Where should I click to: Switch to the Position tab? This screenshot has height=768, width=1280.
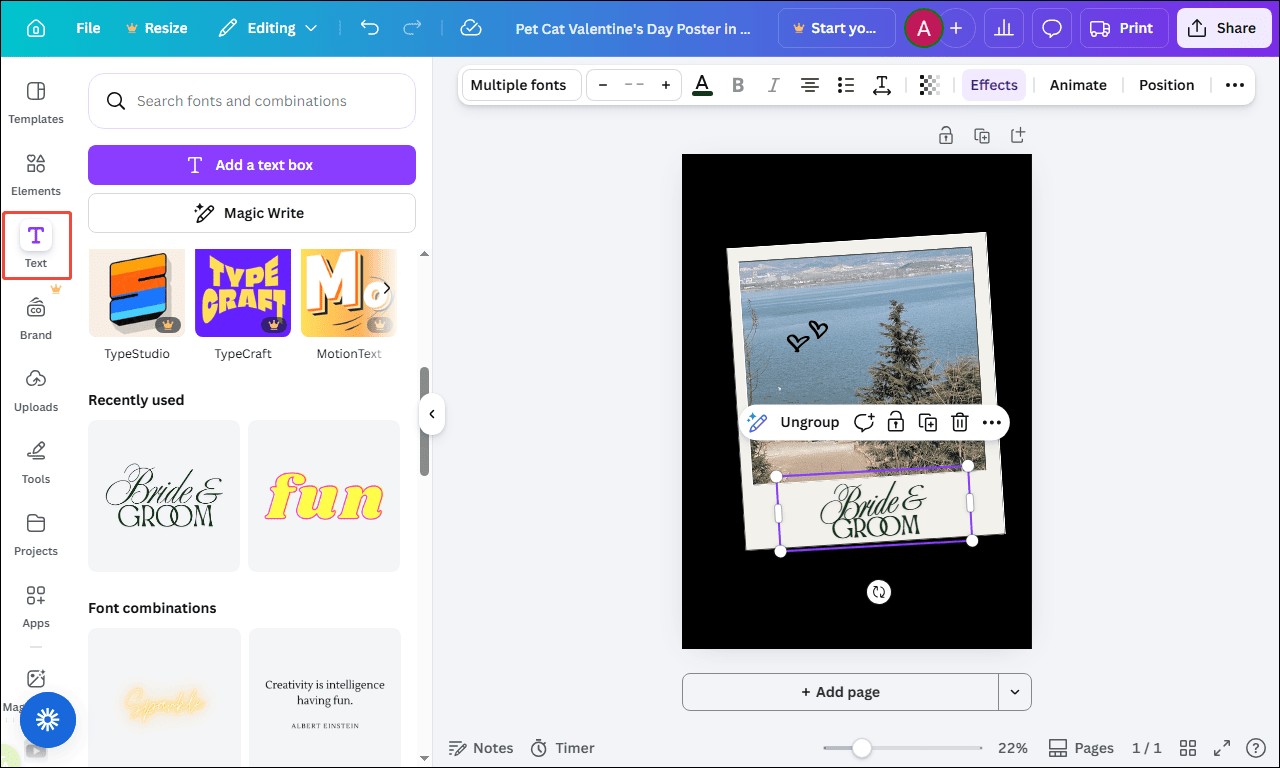[x=1166, y=85]
